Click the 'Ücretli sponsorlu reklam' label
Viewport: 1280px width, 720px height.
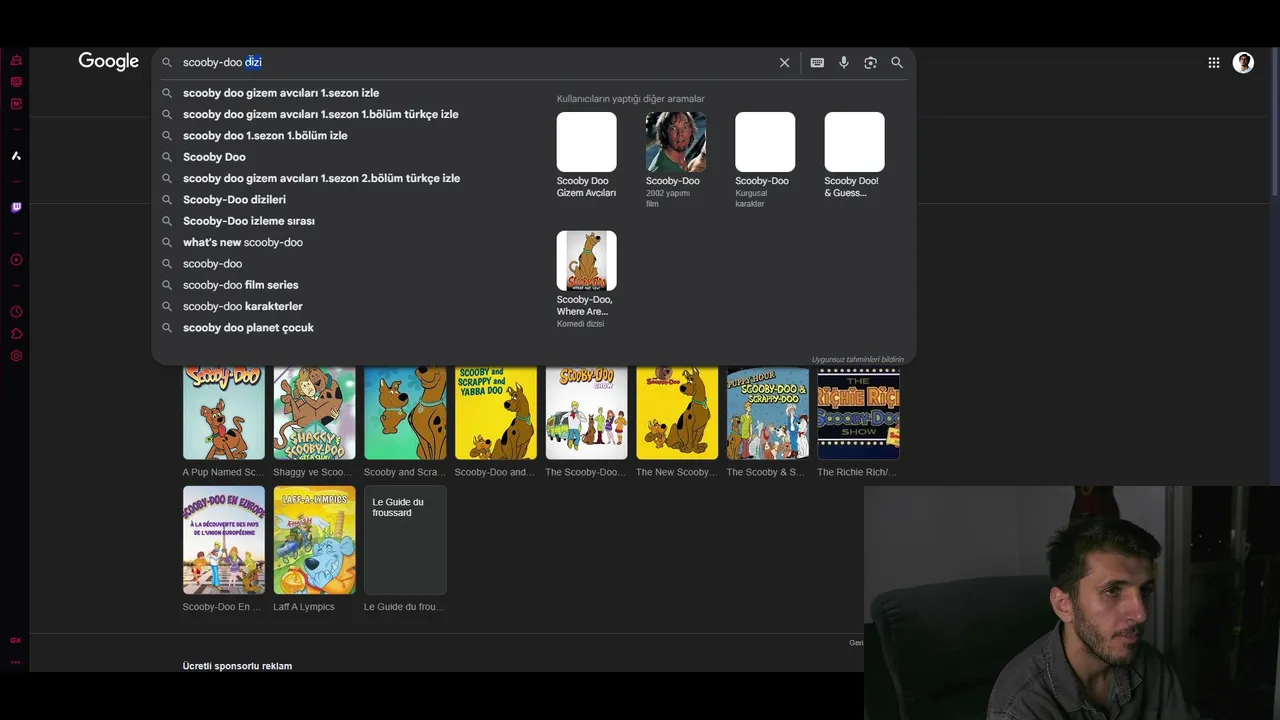pos(237,666)
